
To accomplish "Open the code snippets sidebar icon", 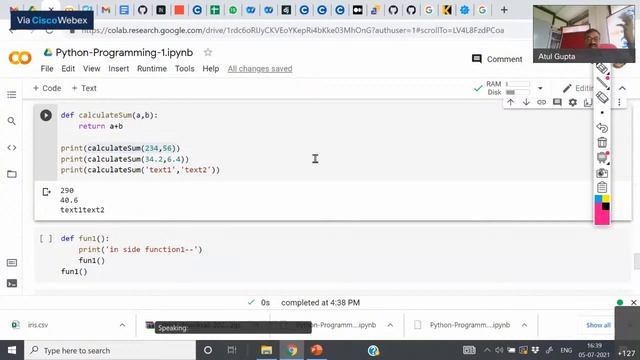I will tap(12, 148).
